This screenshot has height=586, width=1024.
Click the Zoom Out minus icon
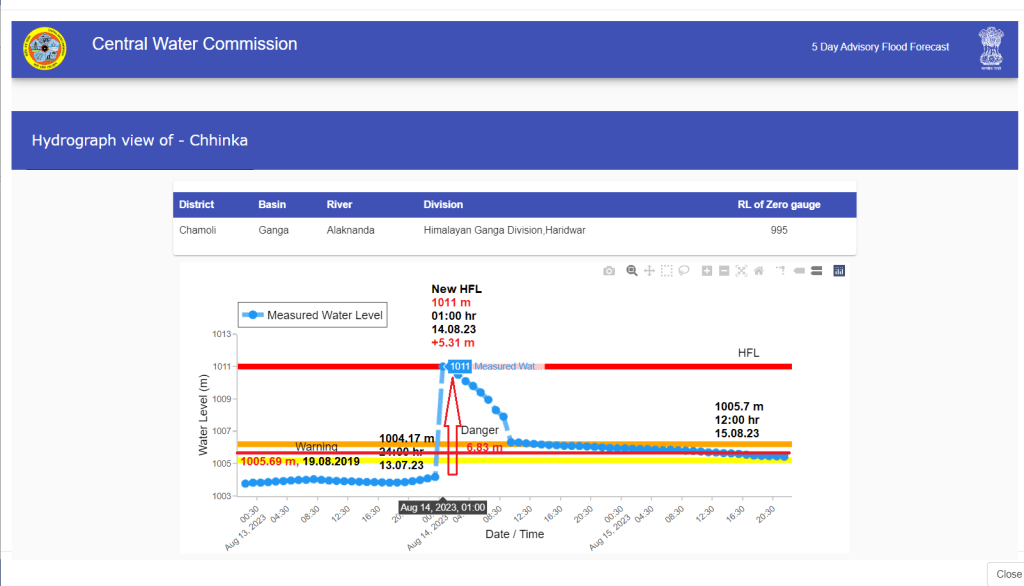click(724, 271)
